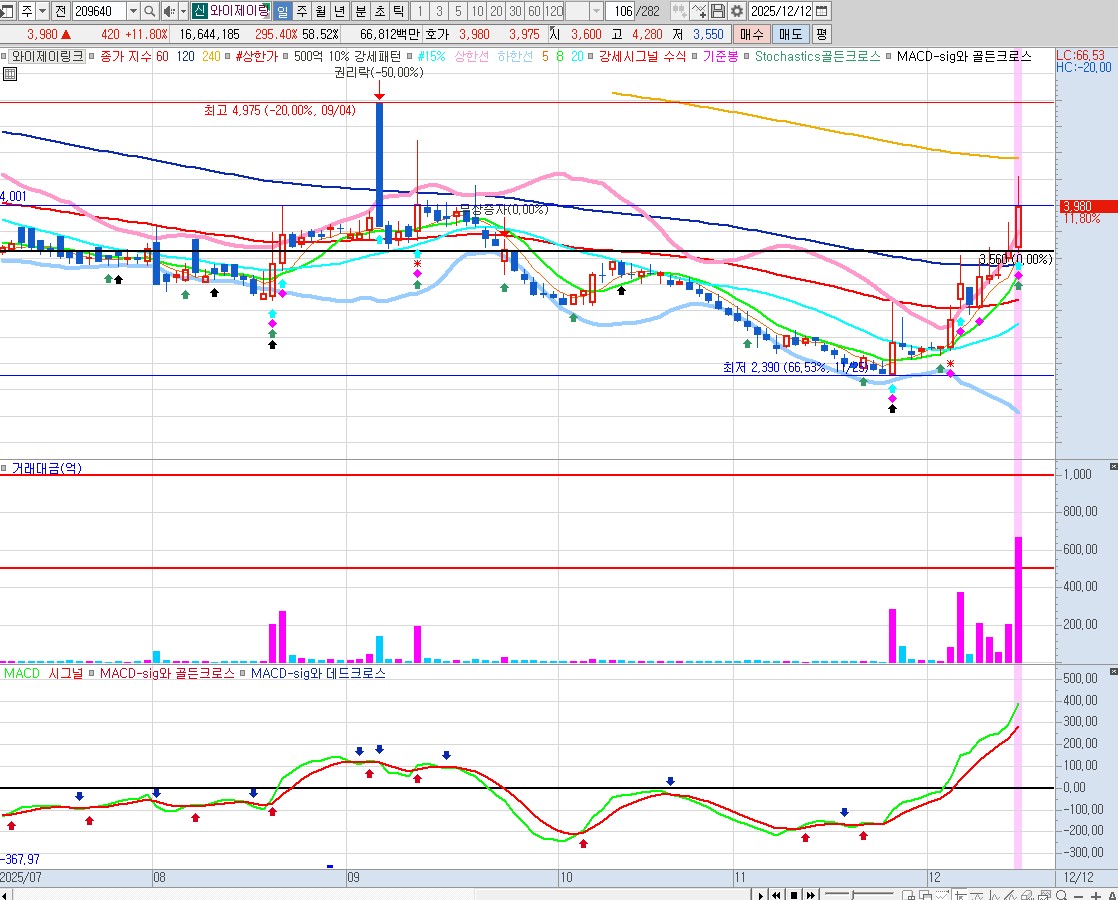Click the play replay button

point(761,894)
